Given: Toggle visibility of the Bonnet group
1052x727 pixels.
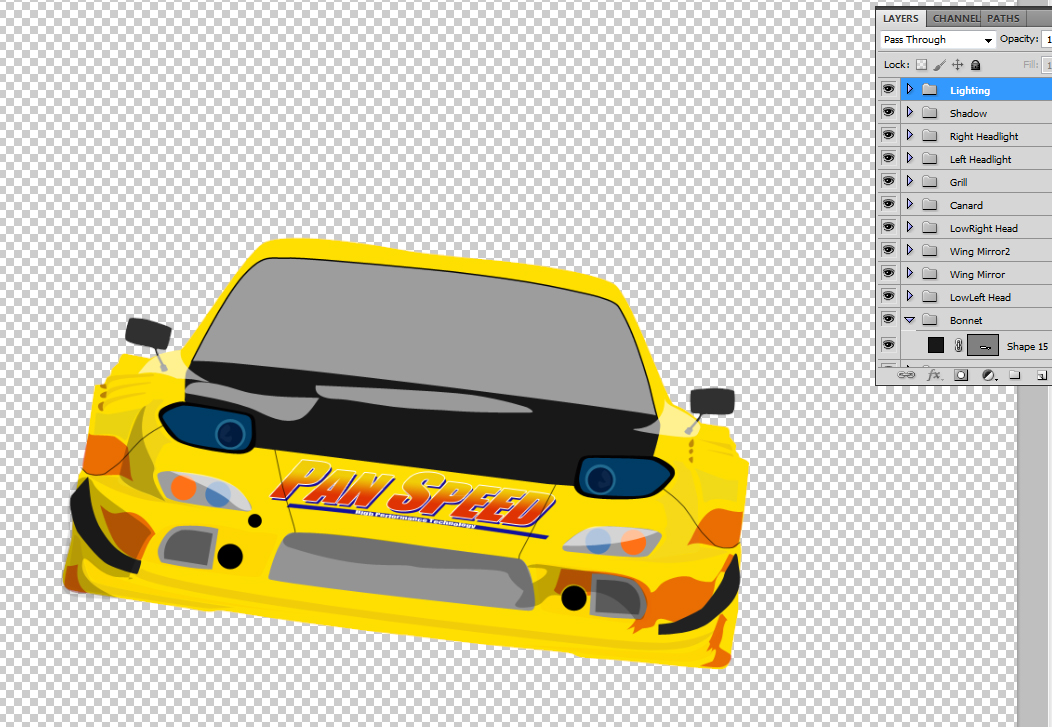Looking at the screenshot, I should point(888,319).
